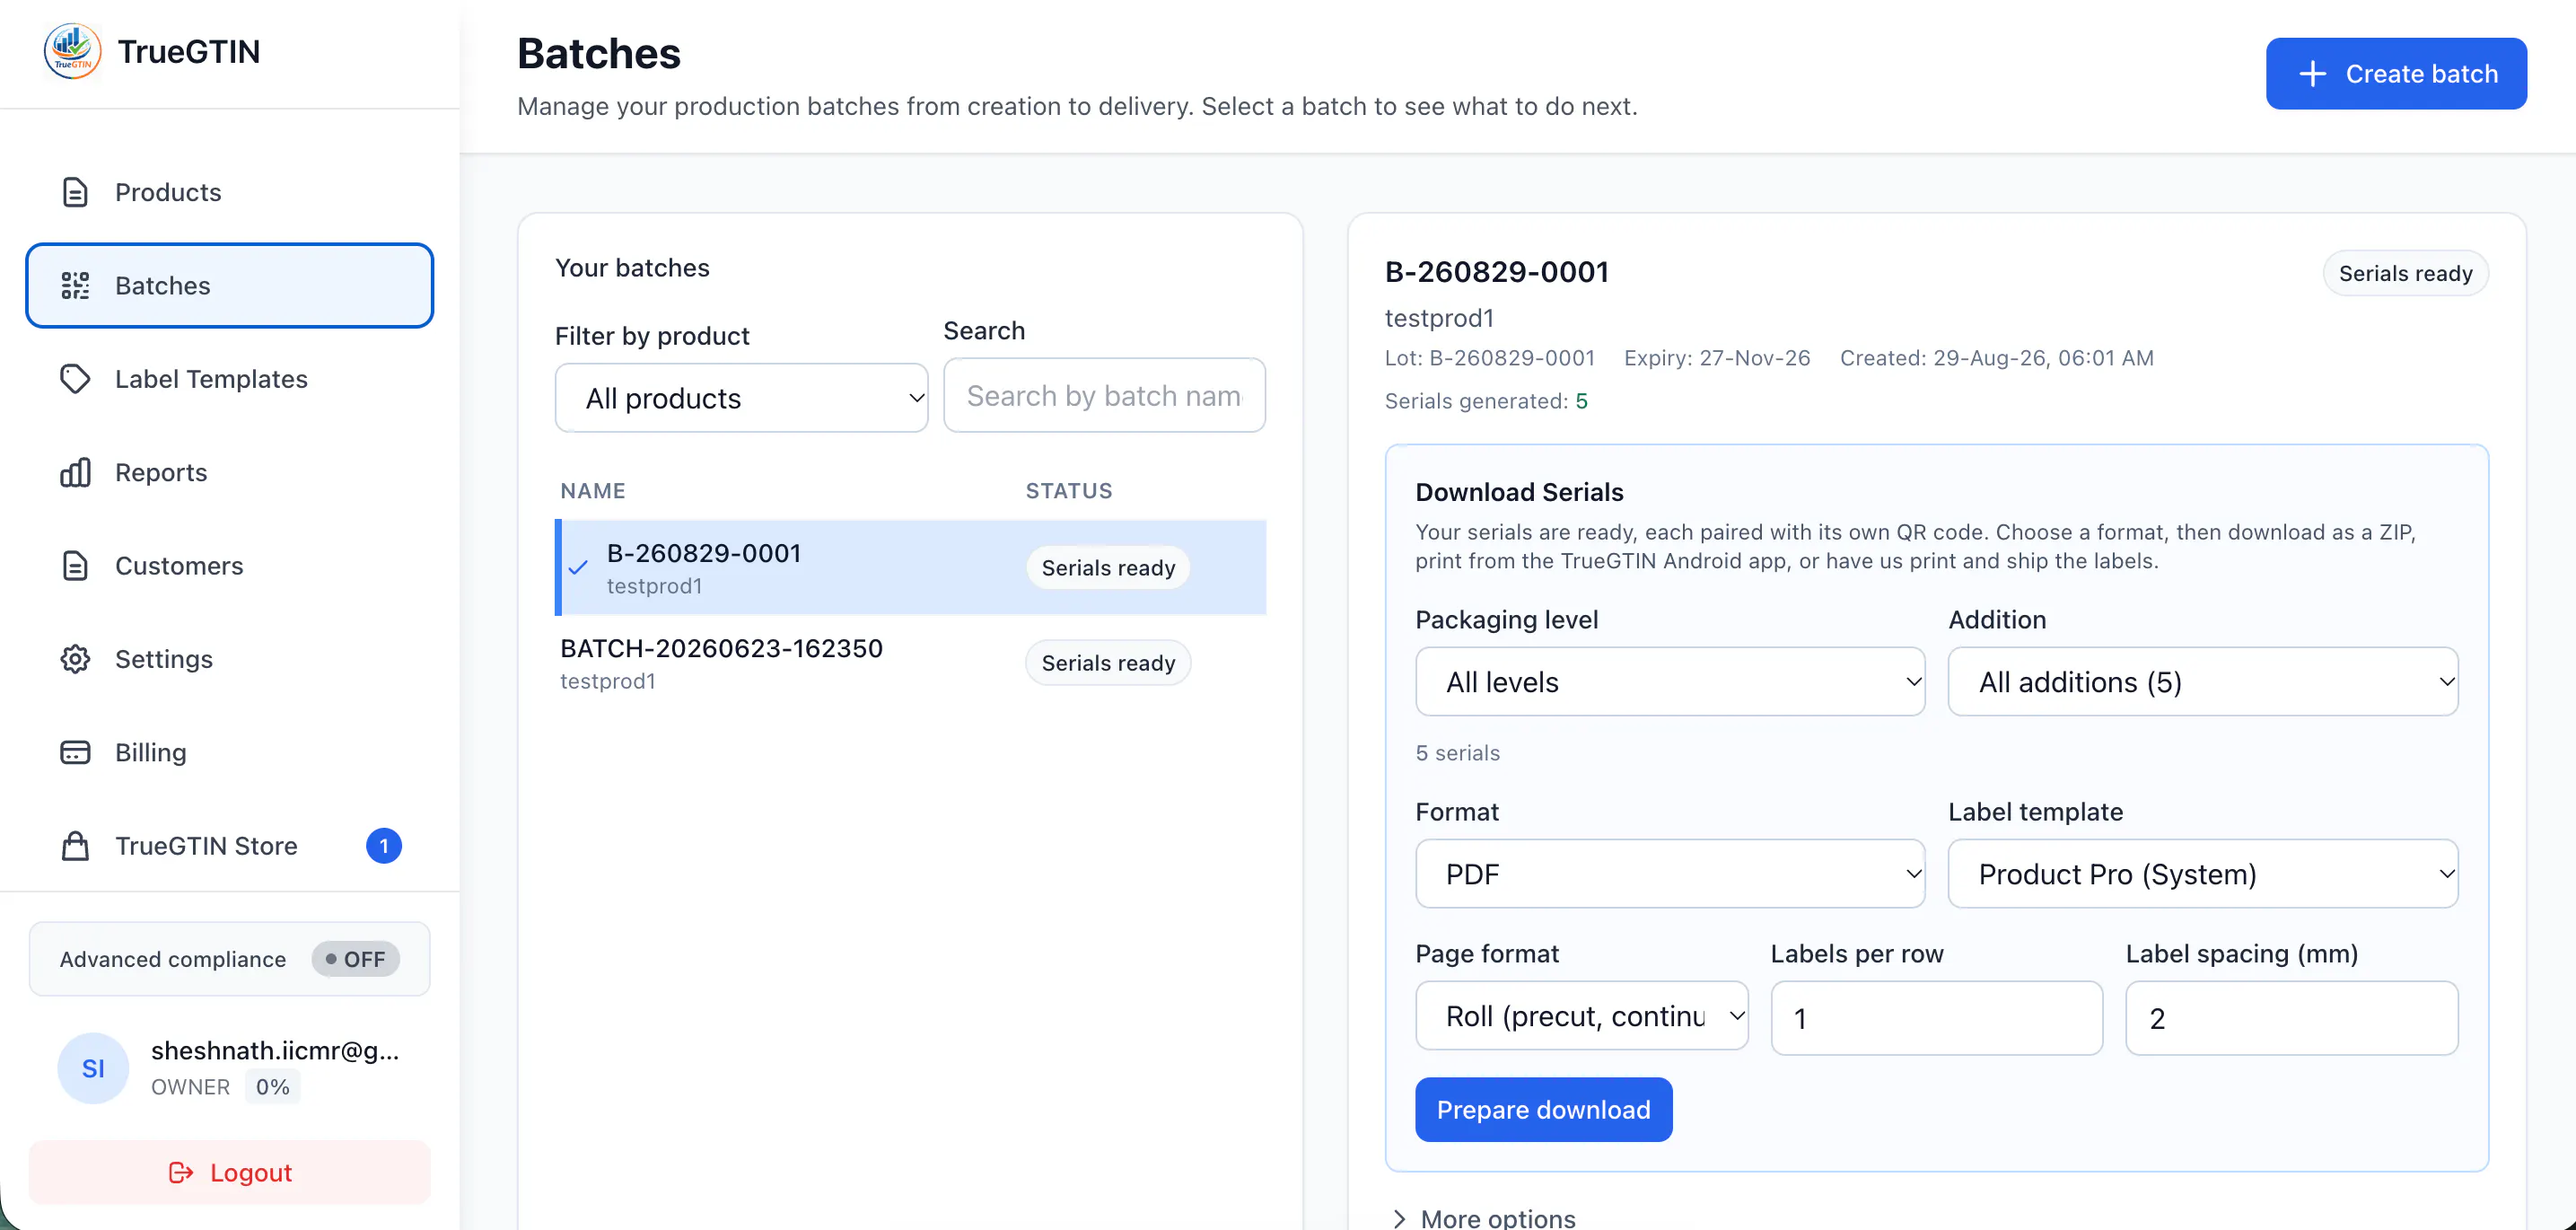The image size is (2576, 1230).
Task: Click the Products document icon
Action: tap(75, 192)
